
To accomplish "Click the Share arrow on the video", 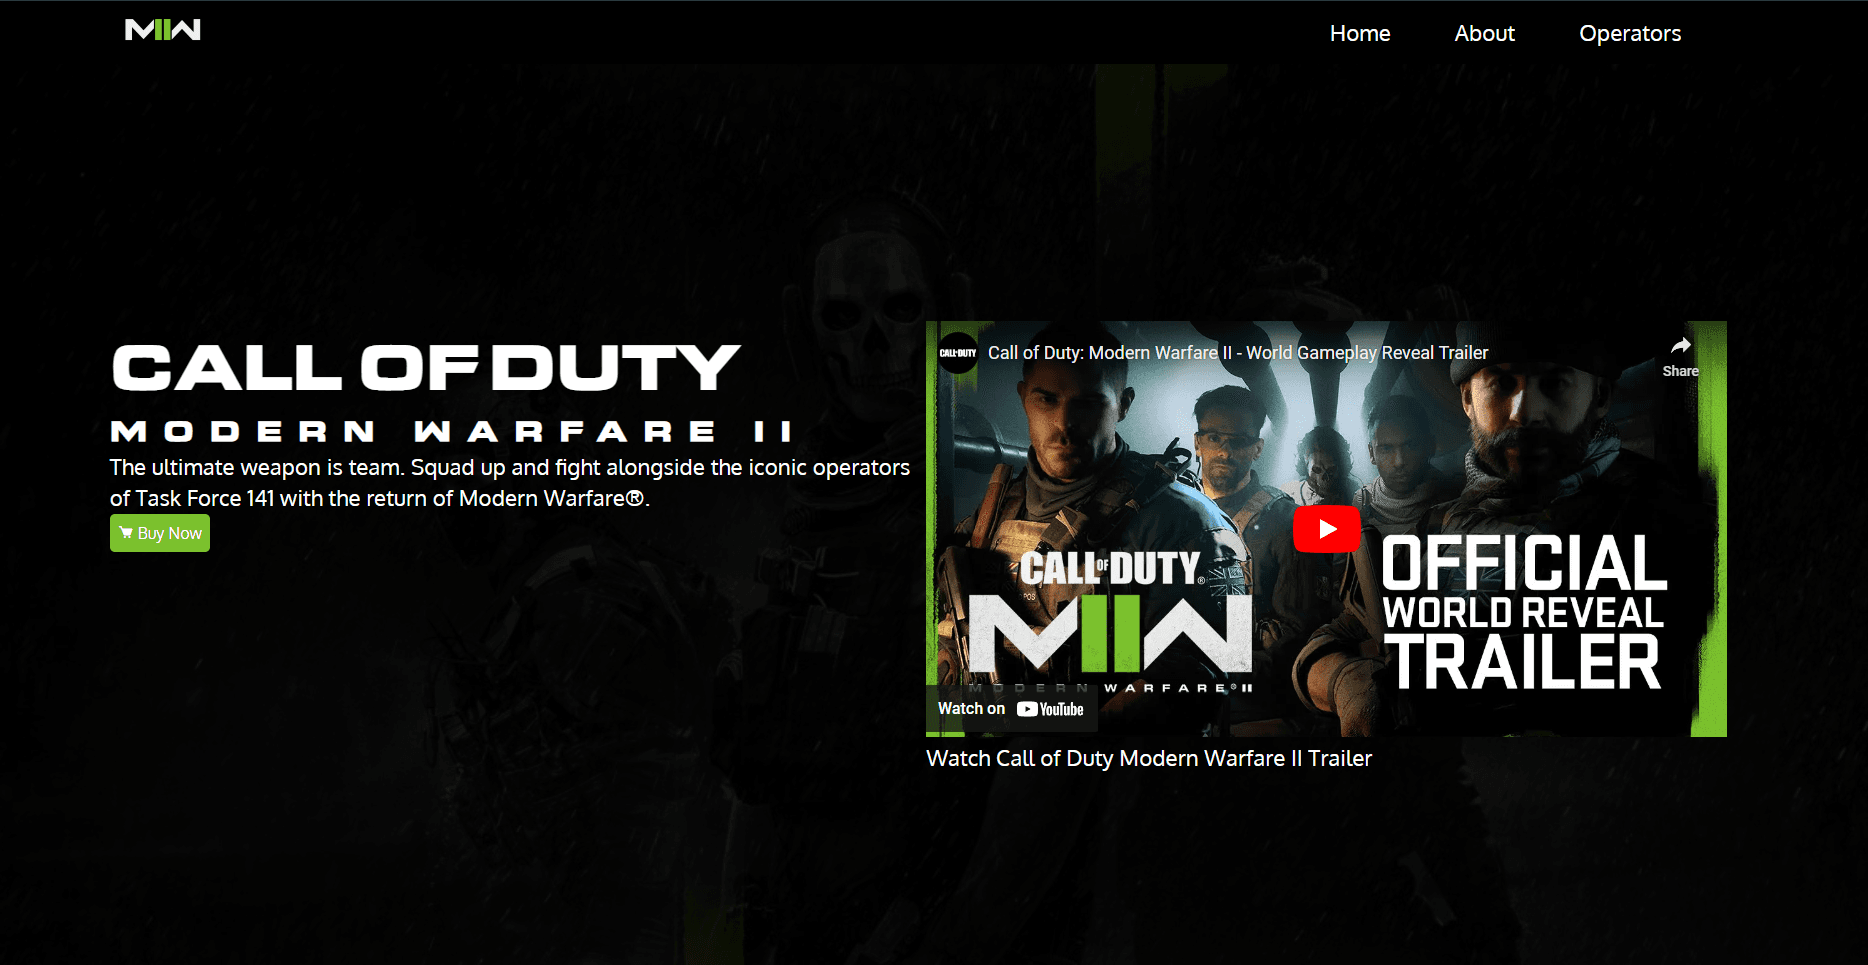I will tap(1680, 356).
